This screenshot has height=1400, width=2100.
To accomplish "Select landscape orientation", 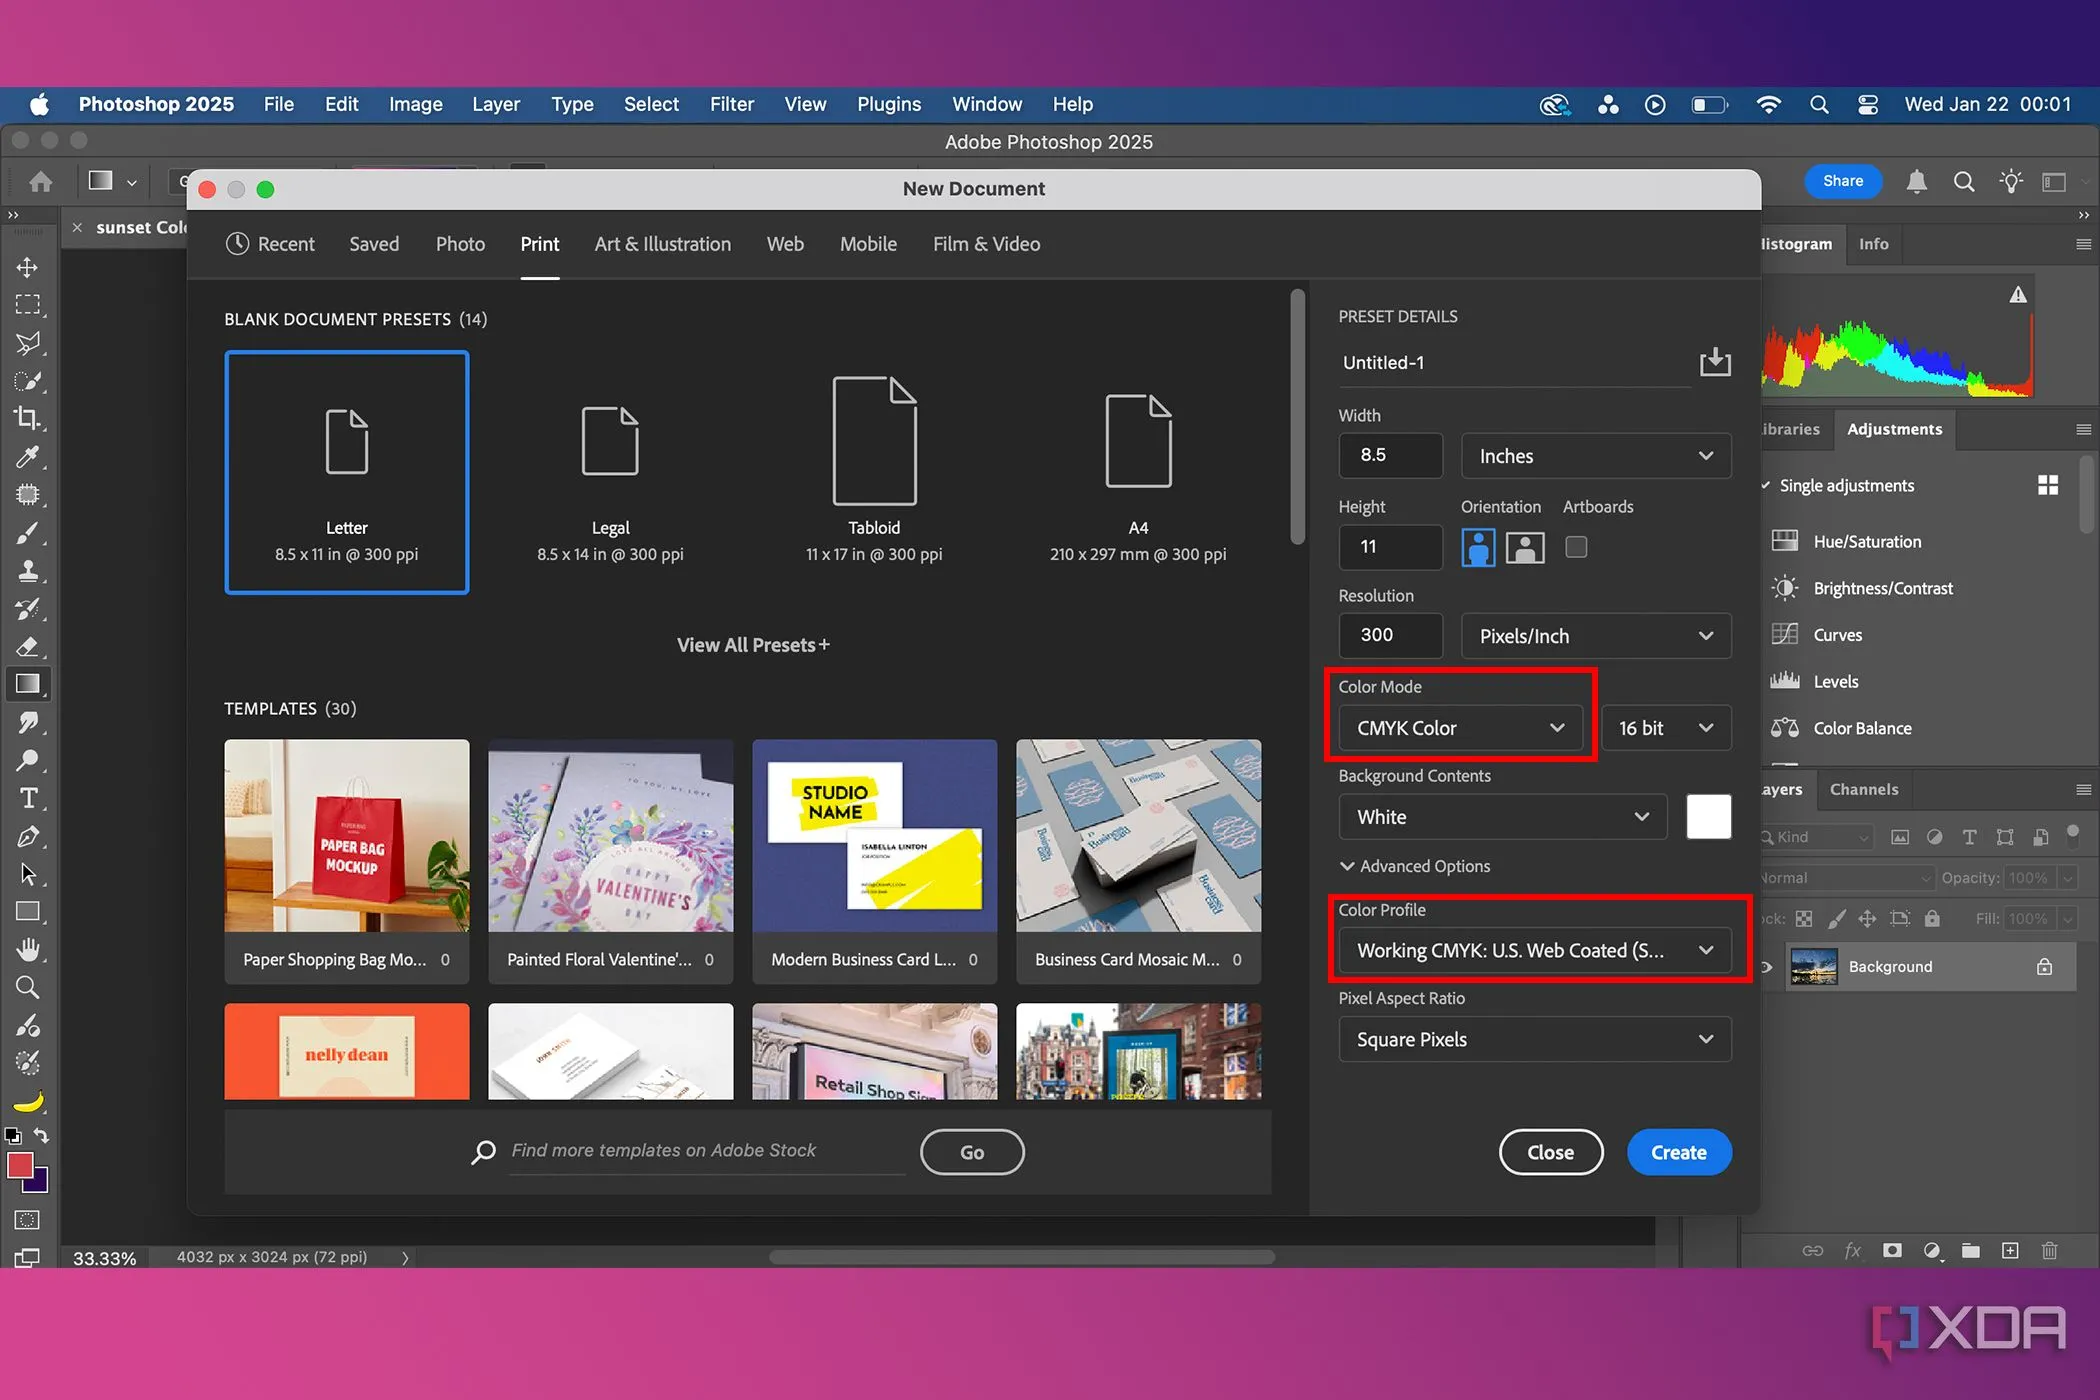I will coord(1525,547).
